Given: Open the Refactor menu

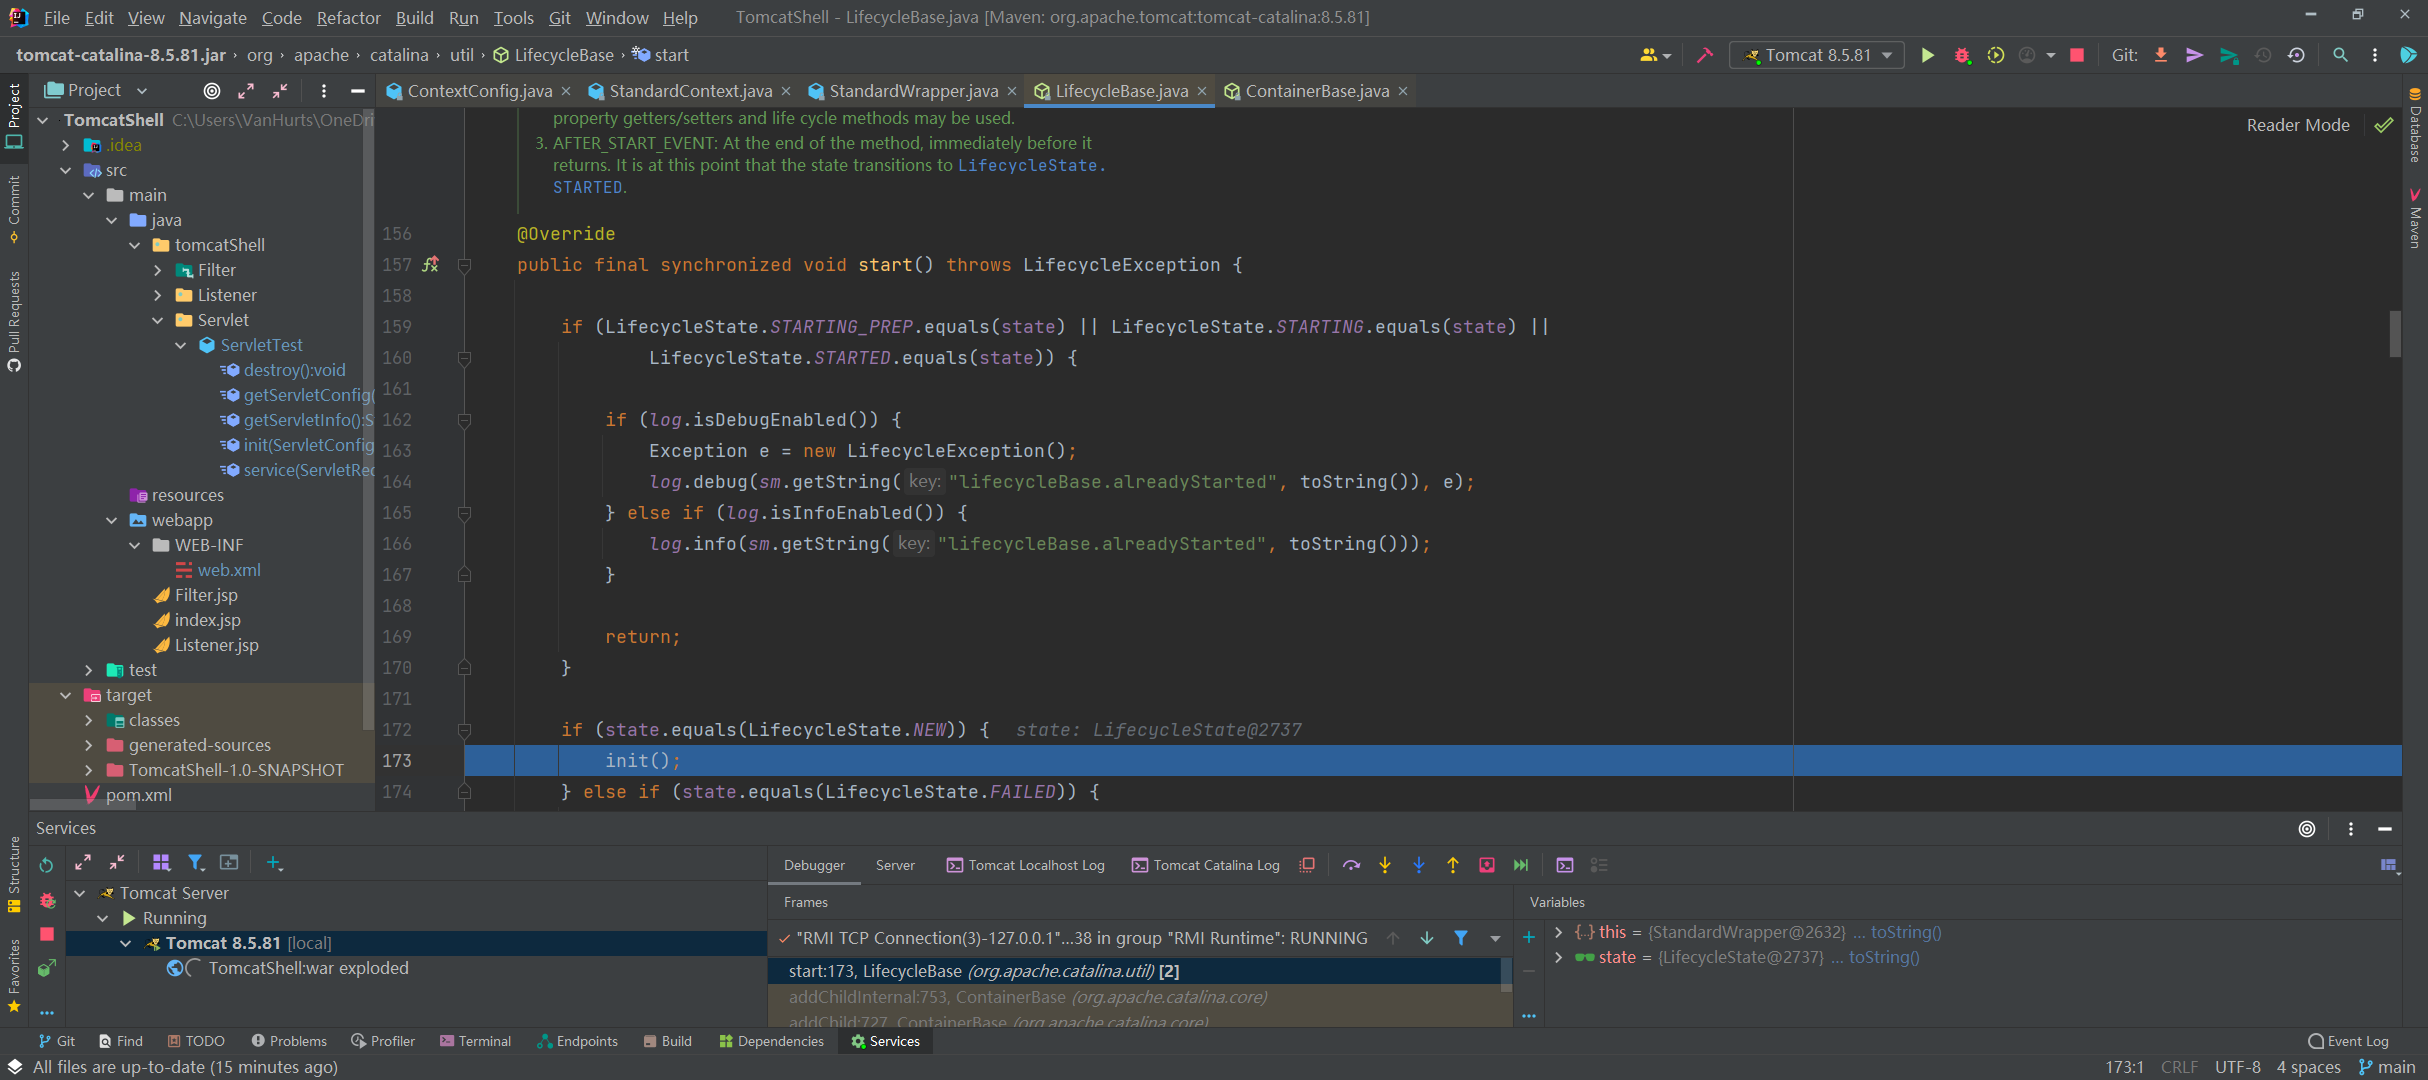Looking at the screenshot, I should [348, 17].
